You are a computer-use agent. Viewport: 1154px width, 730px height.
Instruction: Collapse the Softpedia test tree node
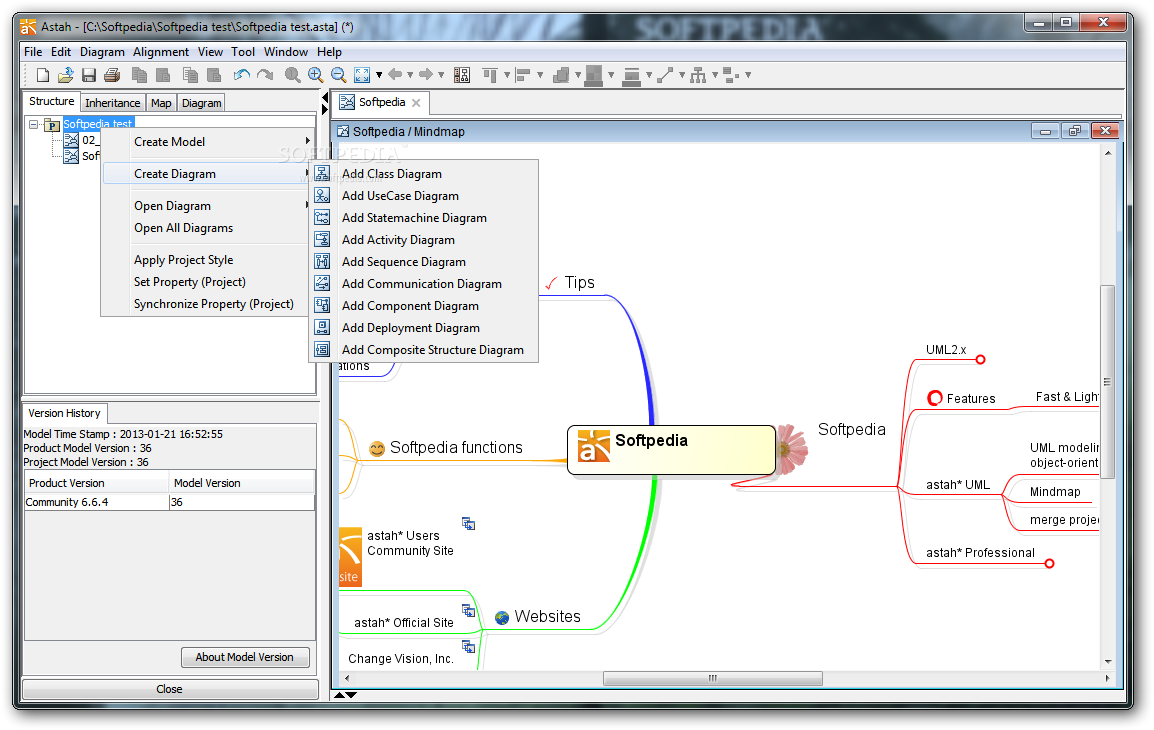[34, 124]
